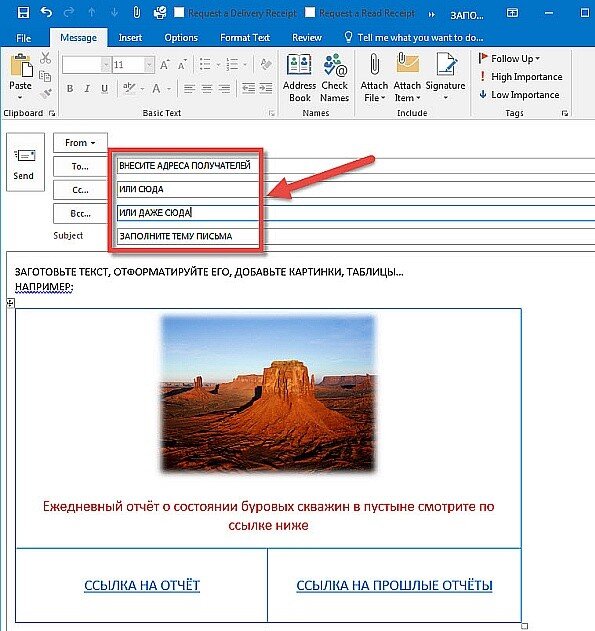Image resolution: width=595 pixels, height=631 pixels.
Task: Open the Address Book
Action: click(x=299, y=78)
